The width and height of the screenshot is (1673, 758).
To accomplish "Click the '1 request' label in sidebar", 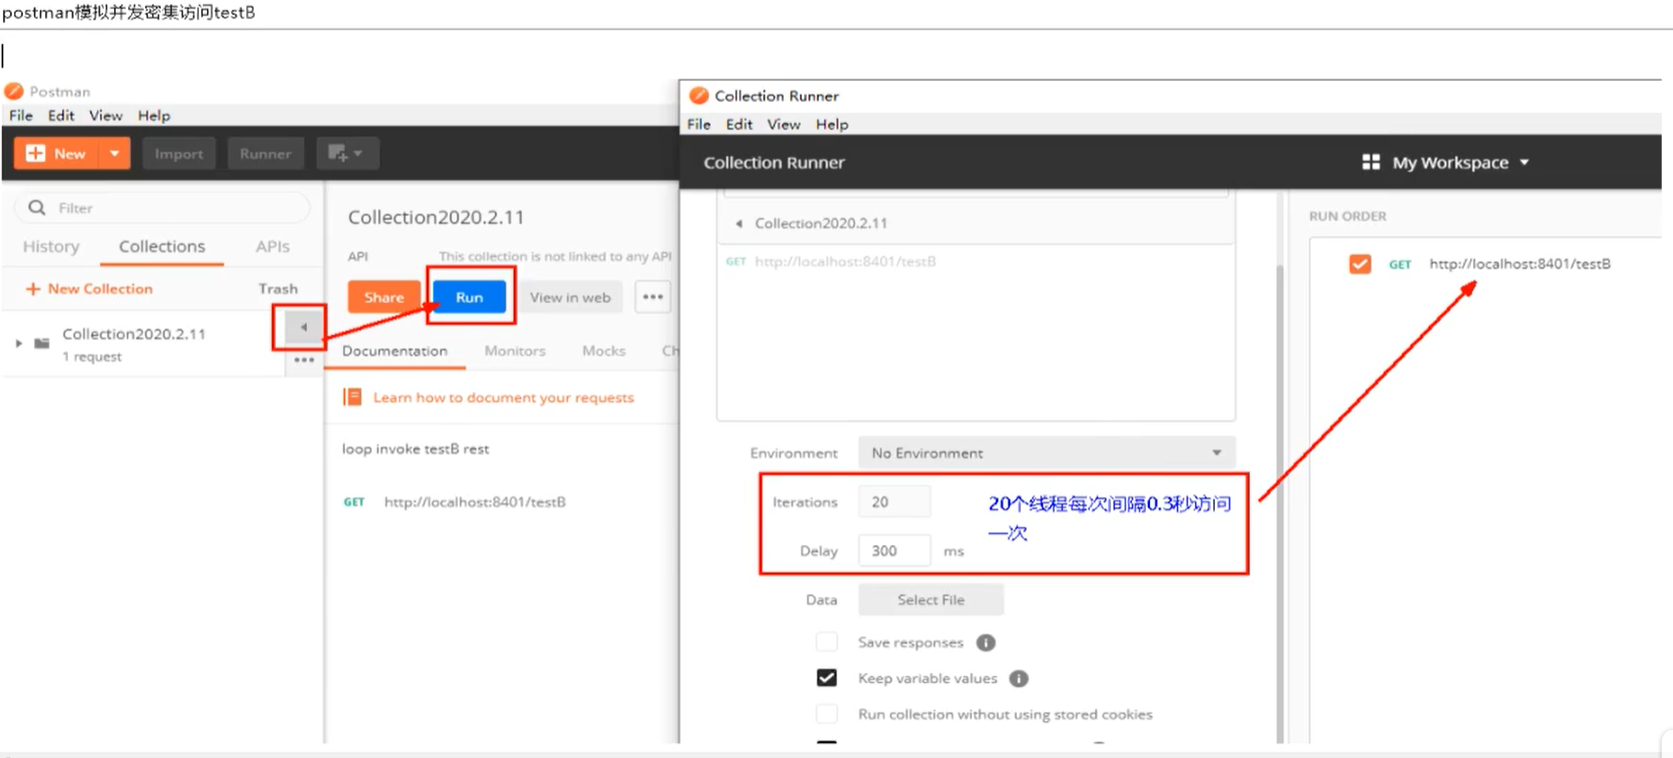I will [92, 357].
